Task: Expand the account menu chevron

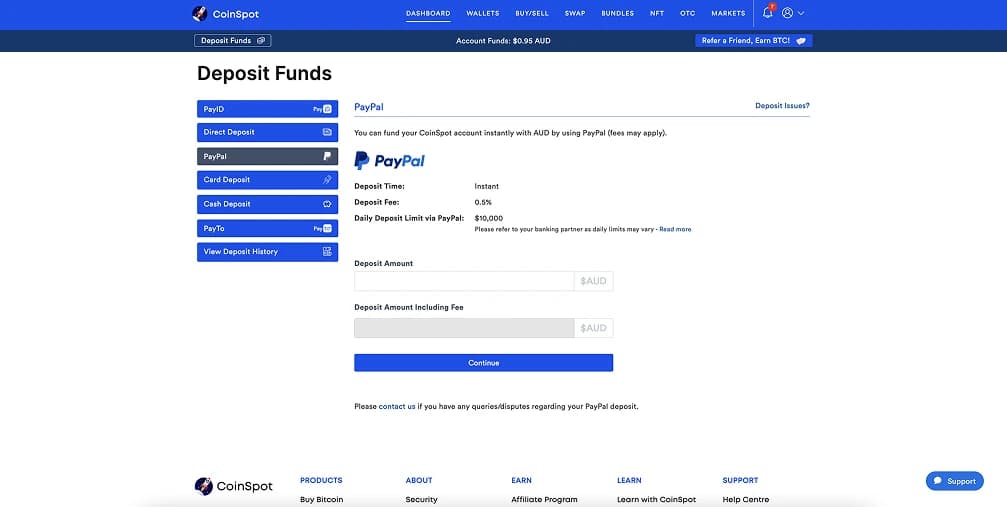Action: point(801,13)
